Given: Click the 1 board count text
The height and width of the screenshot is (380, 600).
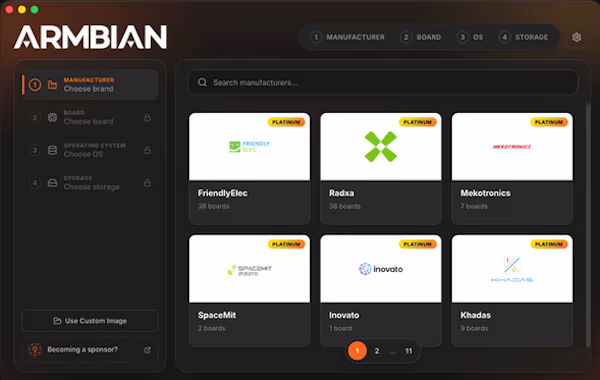Looking at the screenshot, I should coord(340,328).
